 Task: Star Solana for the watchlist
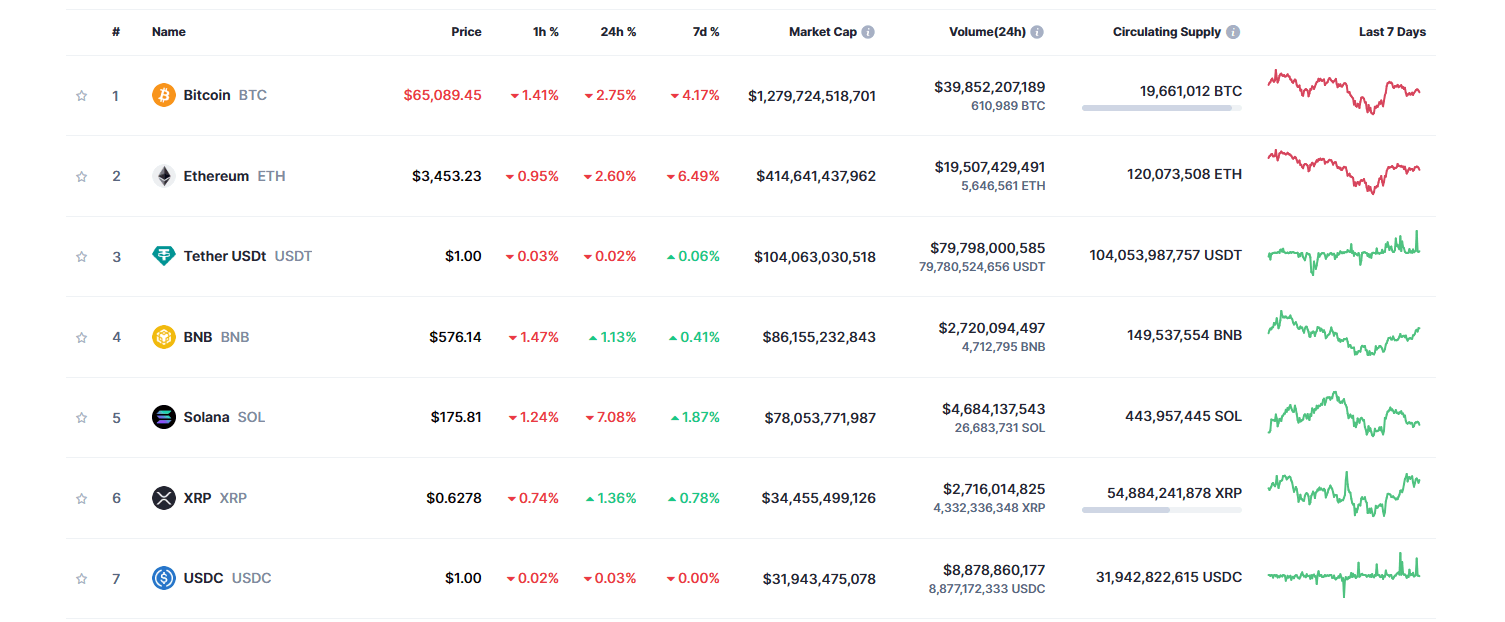(81, 418)
